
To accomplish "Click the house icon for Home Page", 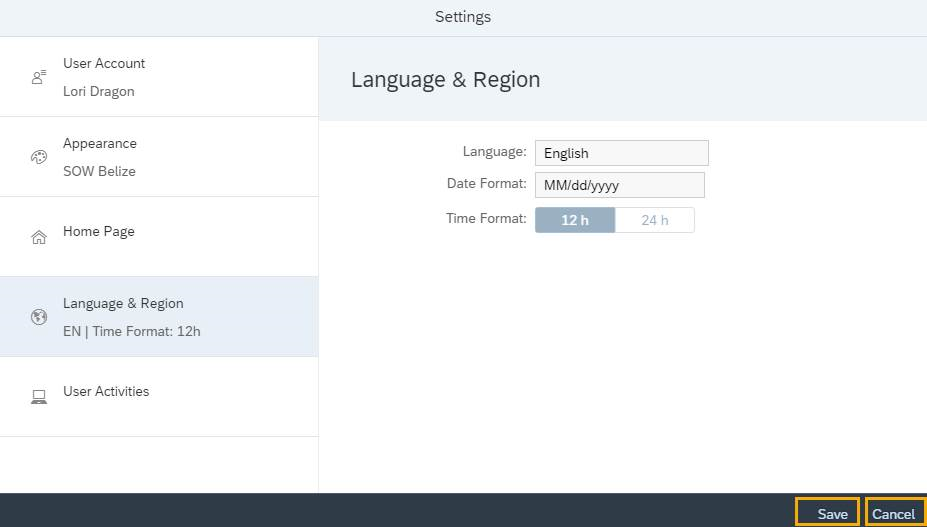I will tap(39, 237).
